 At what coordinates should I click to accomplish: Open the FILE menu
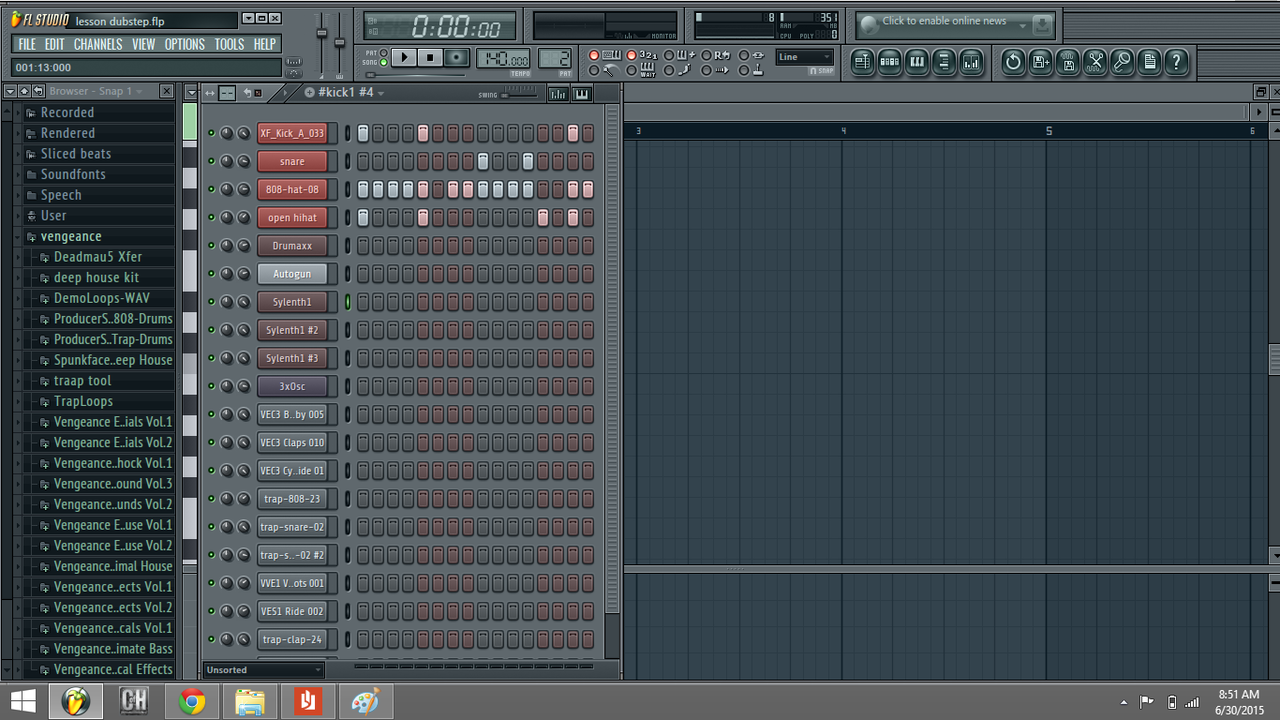coord(27,44)
